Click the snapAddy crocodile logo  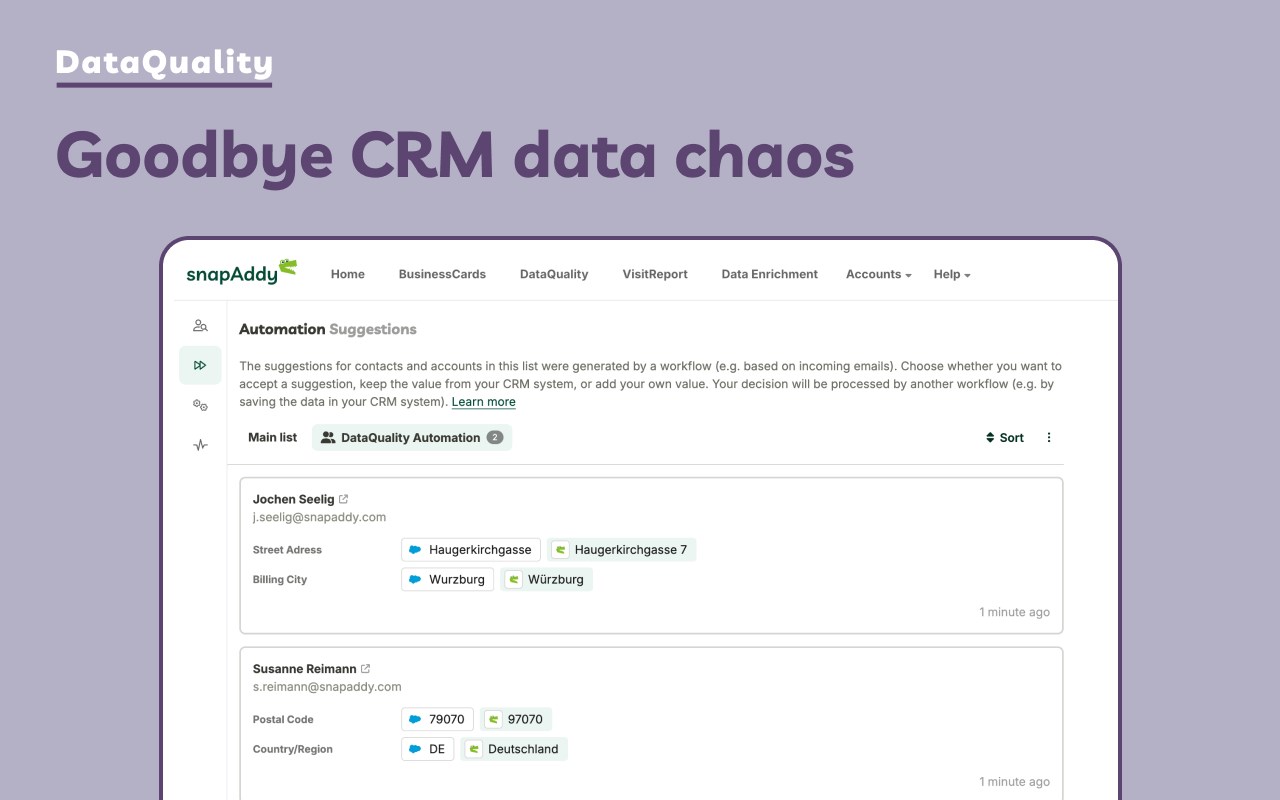pyautogui.click(x=241, y=272)
